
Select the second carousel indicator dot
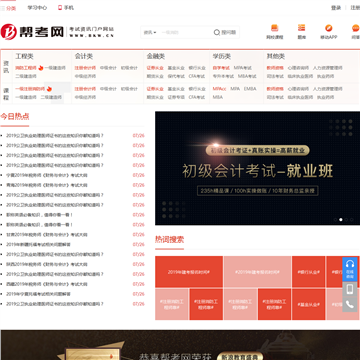click(341, 220)
